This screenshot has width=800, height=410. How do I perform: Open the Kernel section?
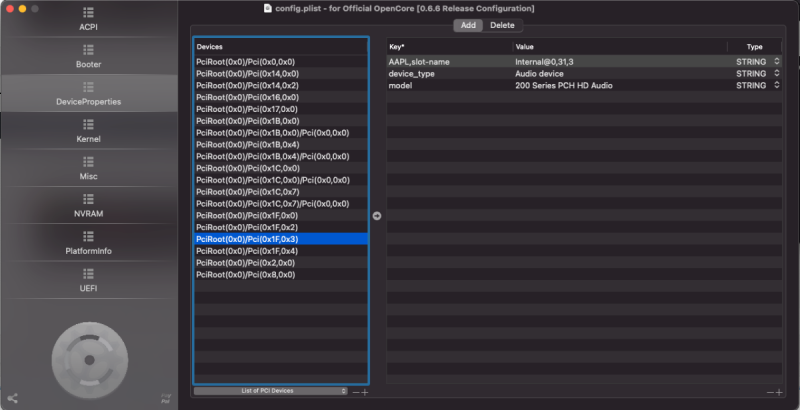pos(88,131)
